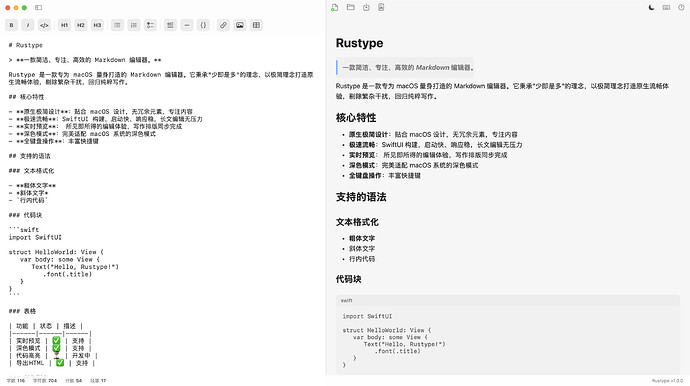Click the '代码块' heading in preview
This screenshot has width=690, height=386.
pos(348,279)
